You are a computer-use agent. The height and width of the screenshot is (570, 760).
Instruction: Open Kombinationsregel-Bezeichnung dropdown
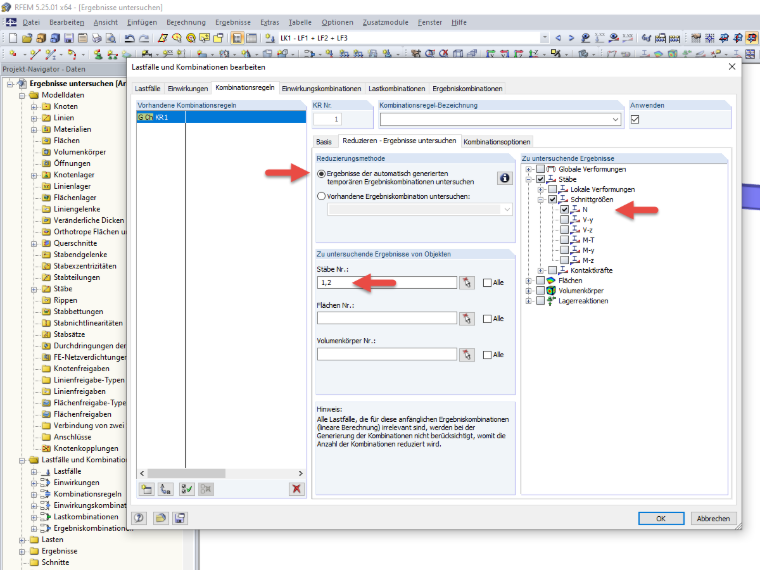coord(615,119)
